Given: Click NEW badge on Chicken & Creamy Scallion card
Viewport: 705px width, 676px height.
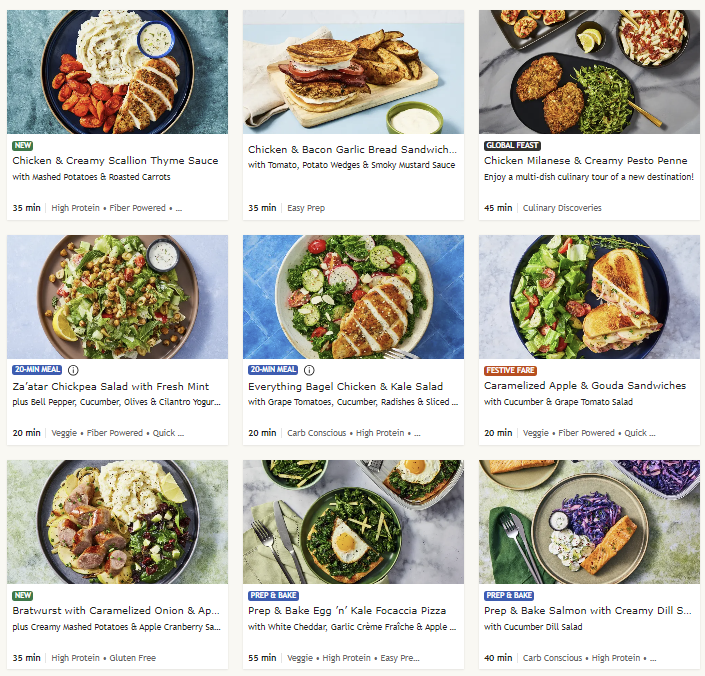Looking at the screenshot, I should click(x=22, y=145).
